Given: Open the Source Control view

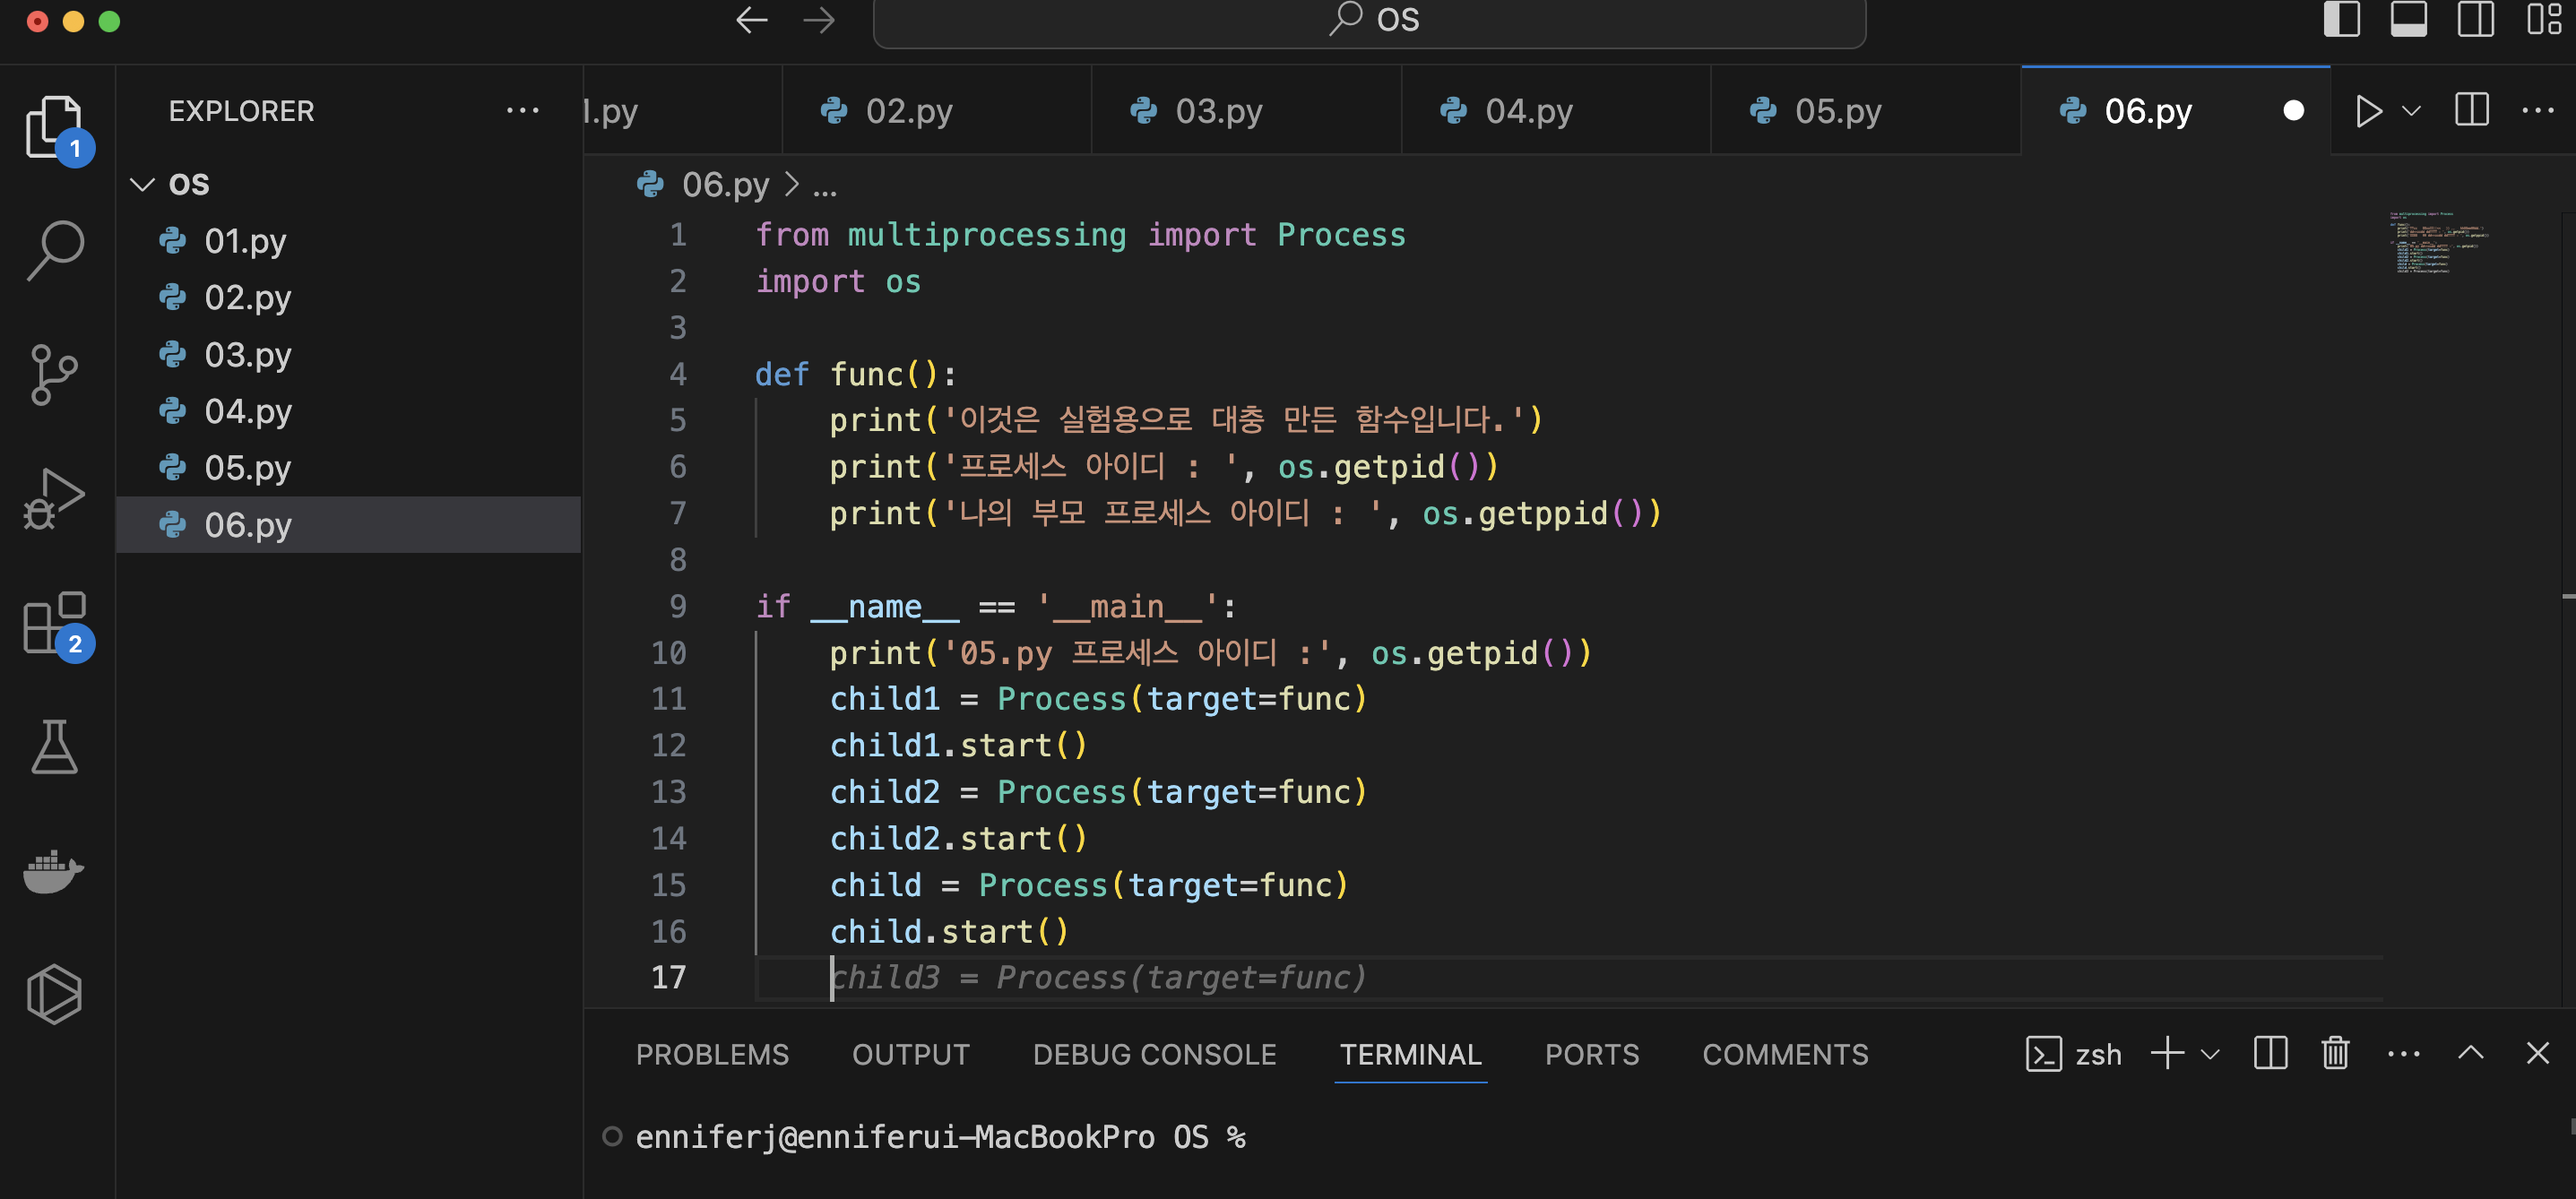Looking at the screenshot, I should 55,374.
